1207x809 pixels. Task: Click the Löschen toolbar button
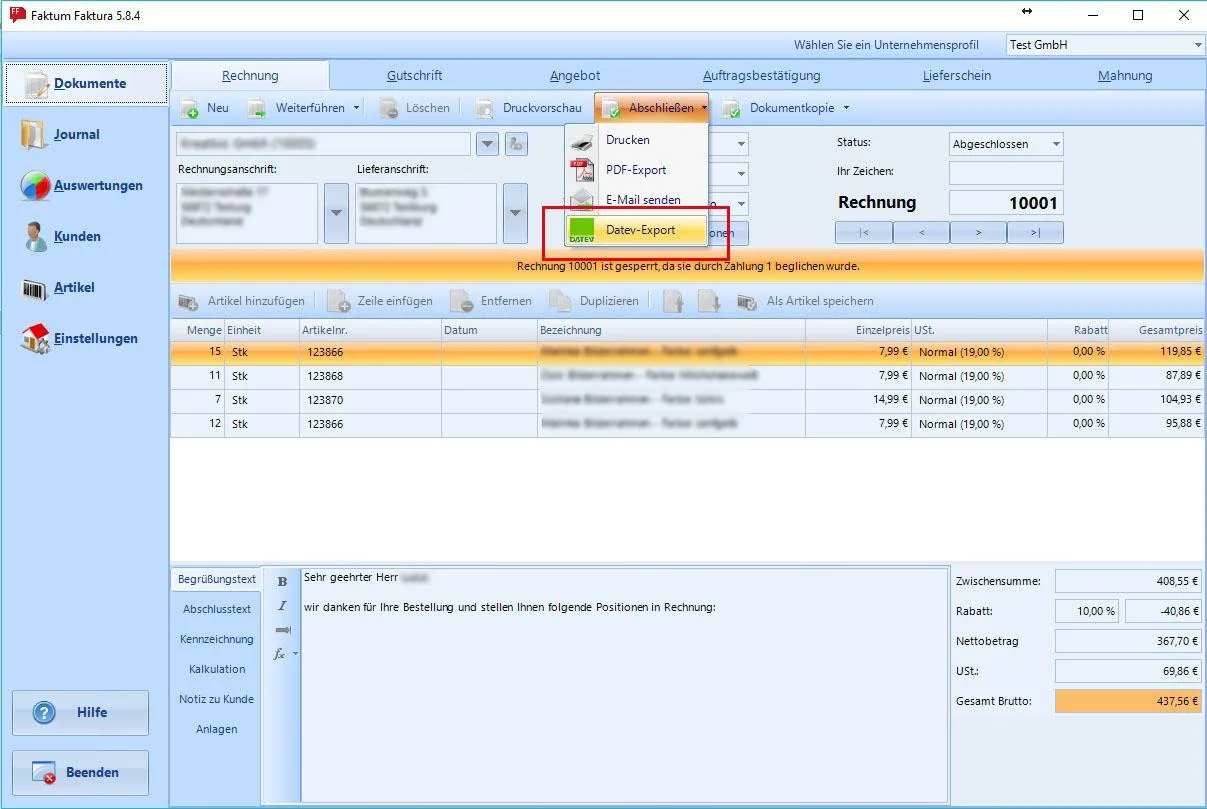coord(415,108)
